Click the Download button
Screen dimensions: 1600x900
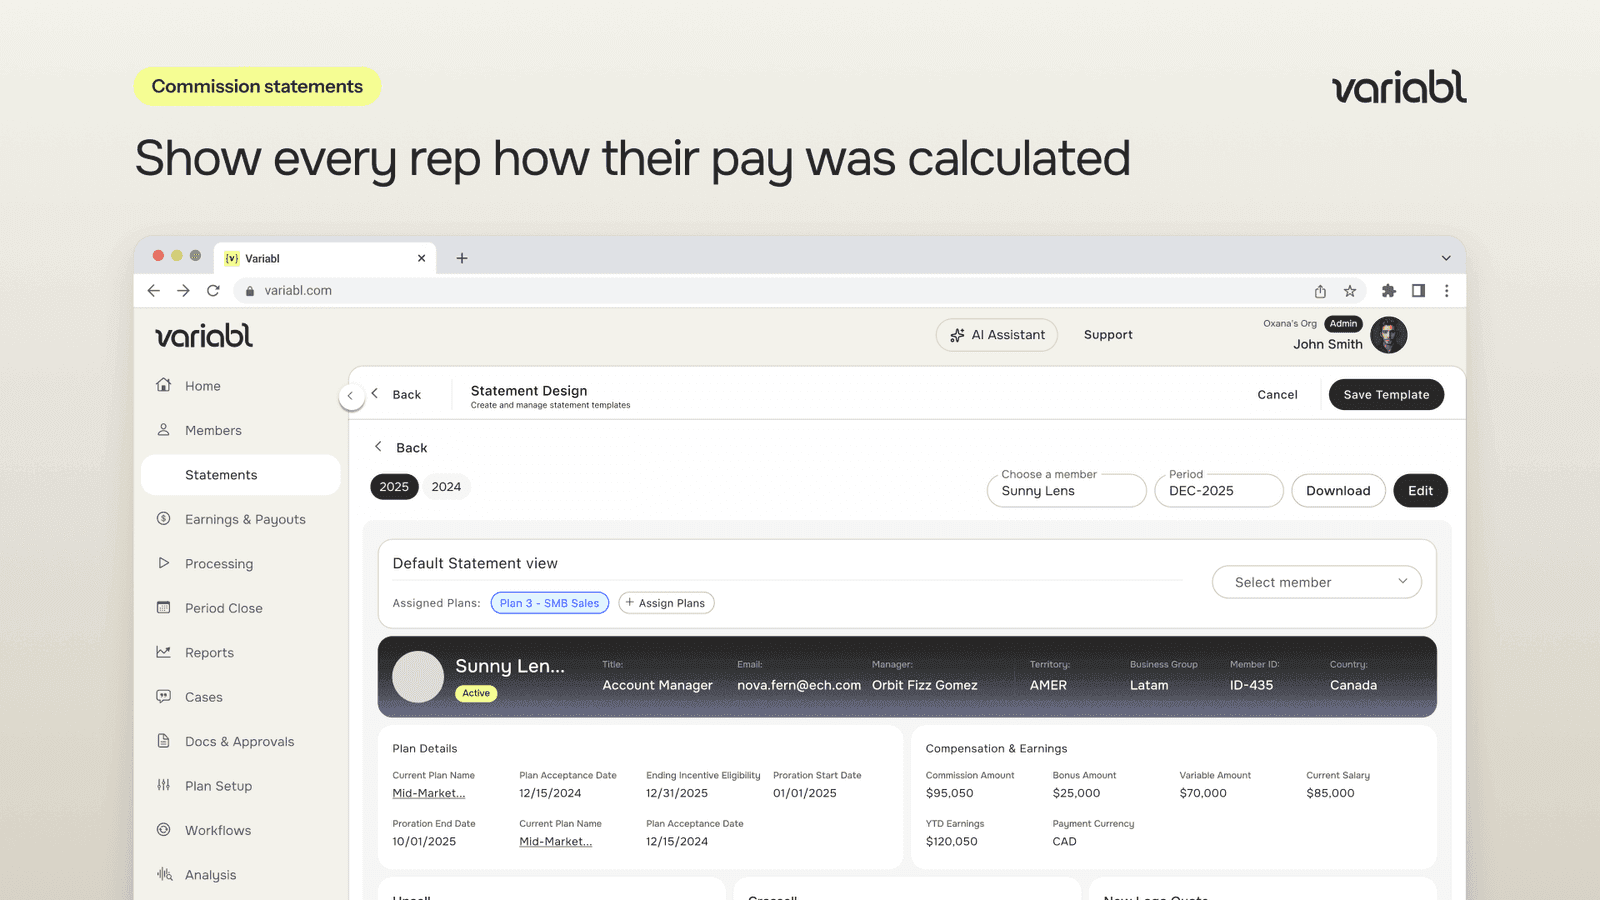point(1338,490)
